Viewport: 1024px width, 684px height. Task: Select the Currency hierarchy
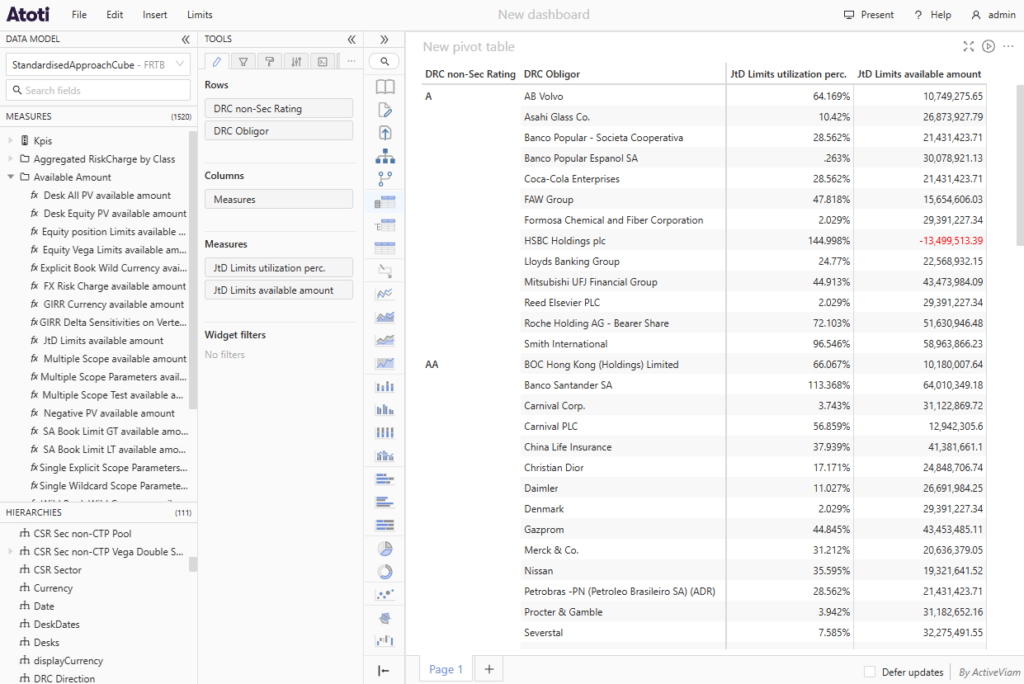coord(53,588)
